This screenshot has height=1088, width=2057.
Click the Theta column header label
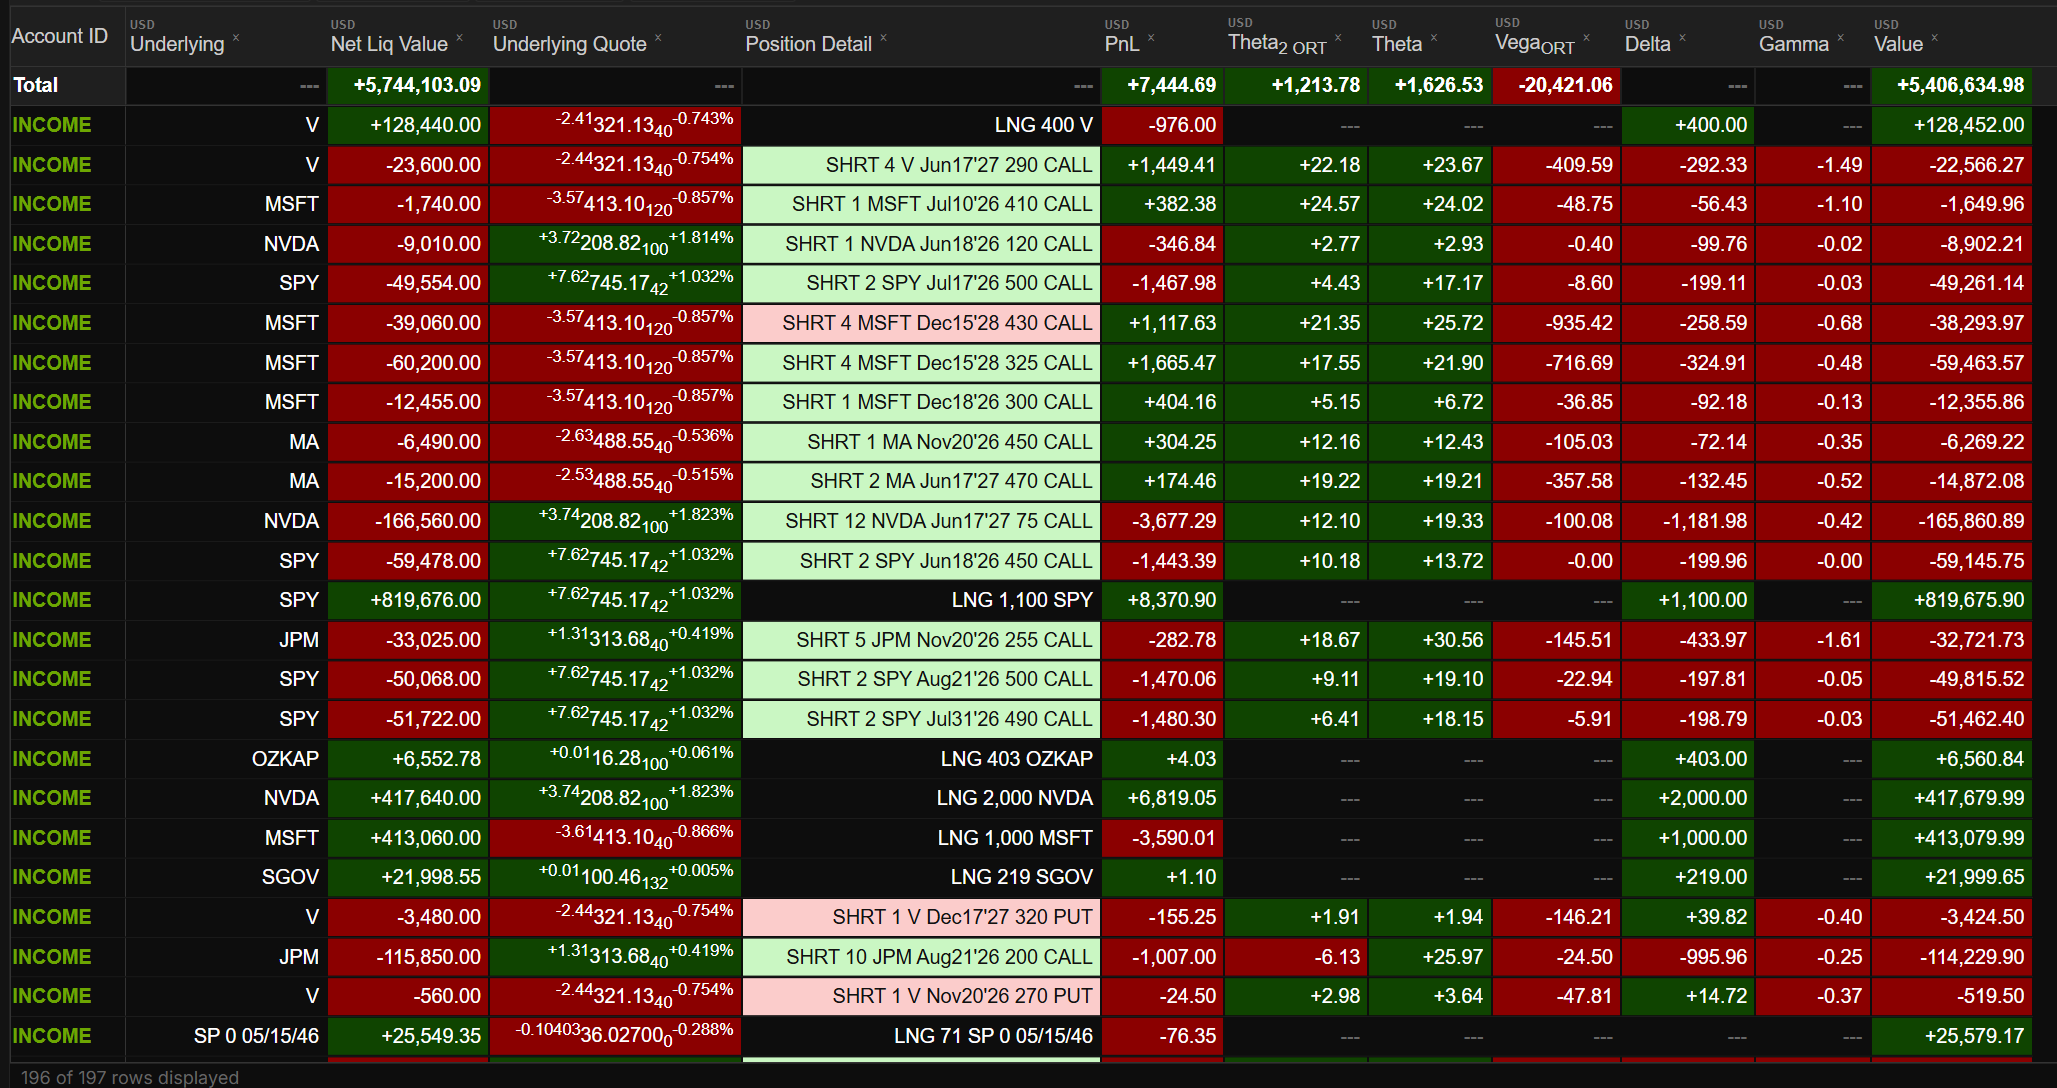click(1396, 44)
